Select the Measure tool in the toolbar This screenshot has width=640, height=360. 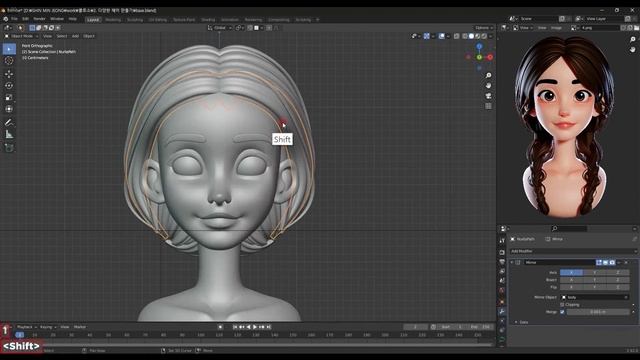tap(9, 134)
